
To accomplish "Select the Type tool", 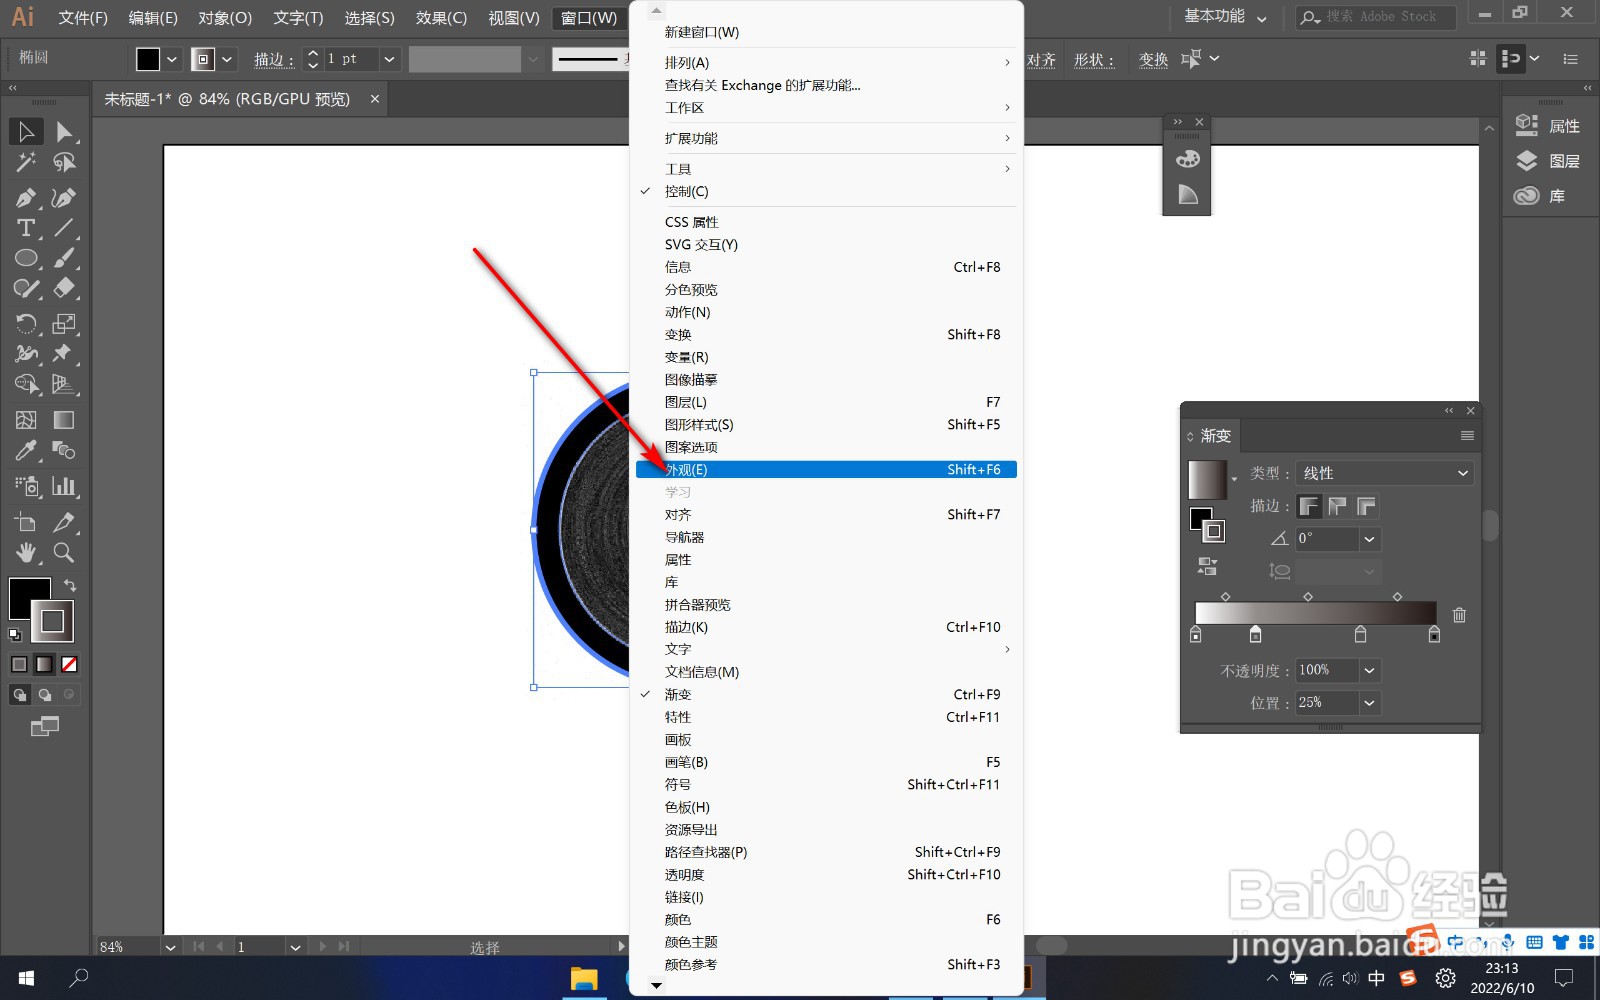I will 26,228.
